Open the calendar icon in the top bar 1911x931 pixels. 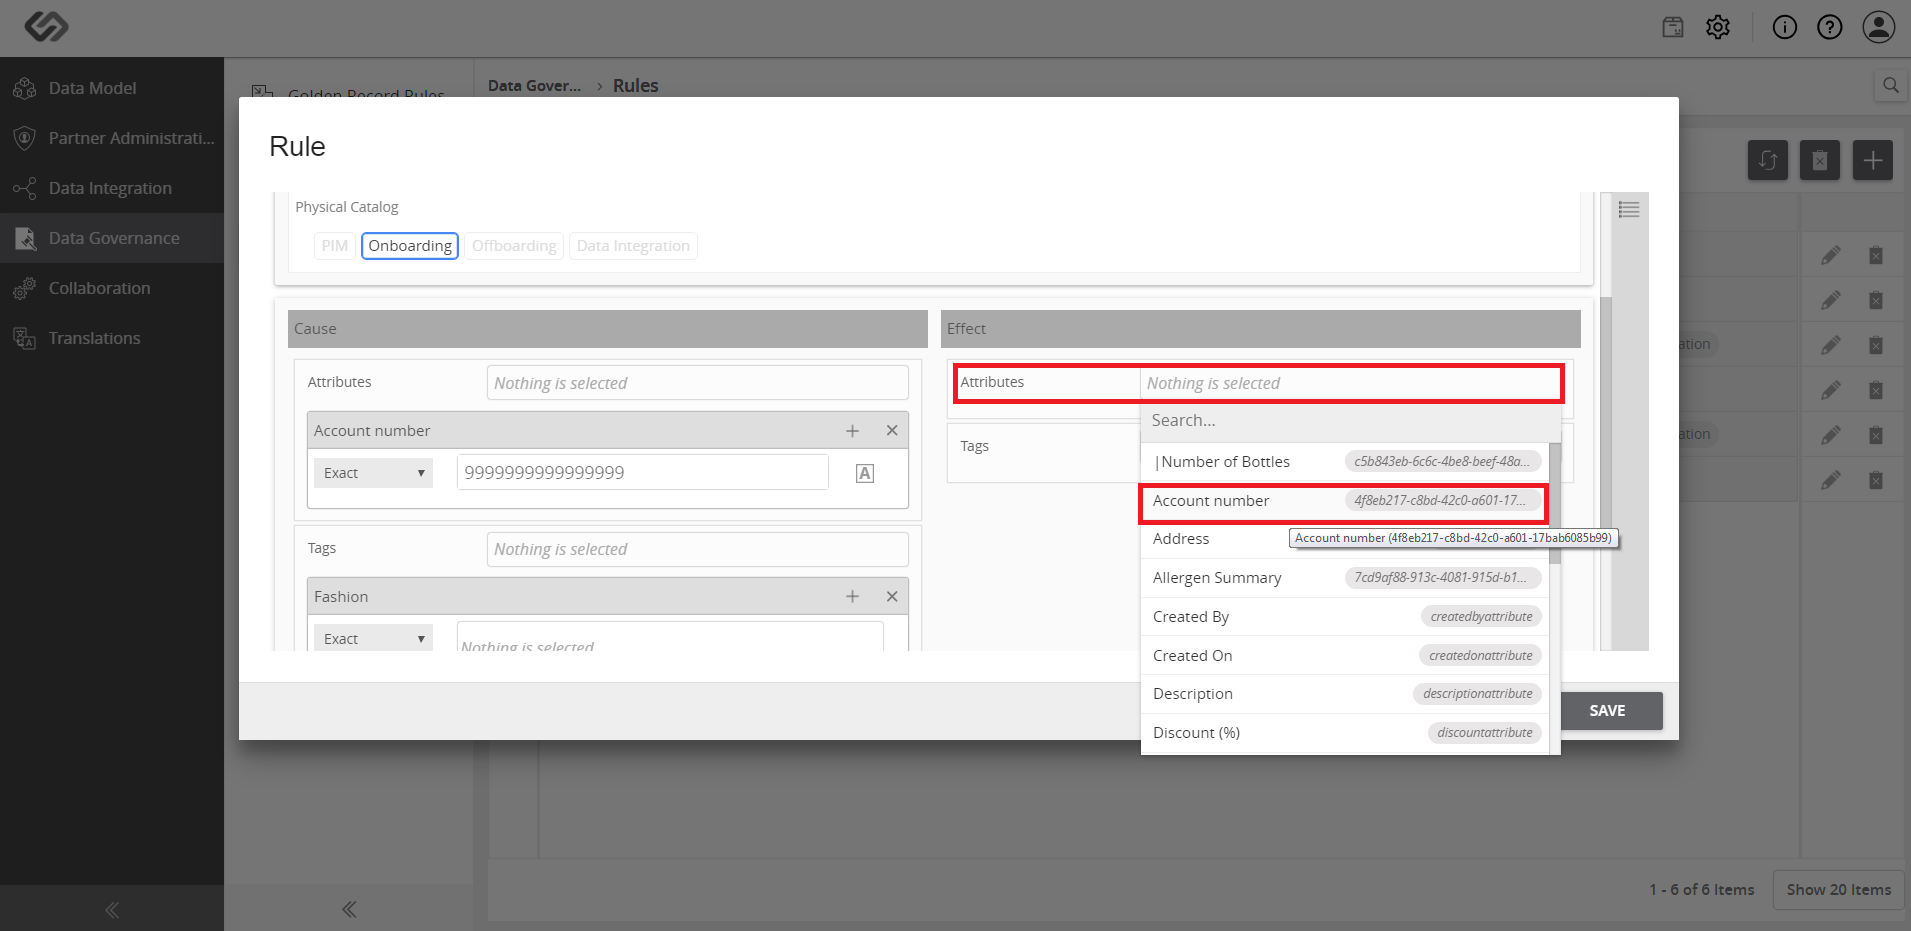coord(1673,27)
